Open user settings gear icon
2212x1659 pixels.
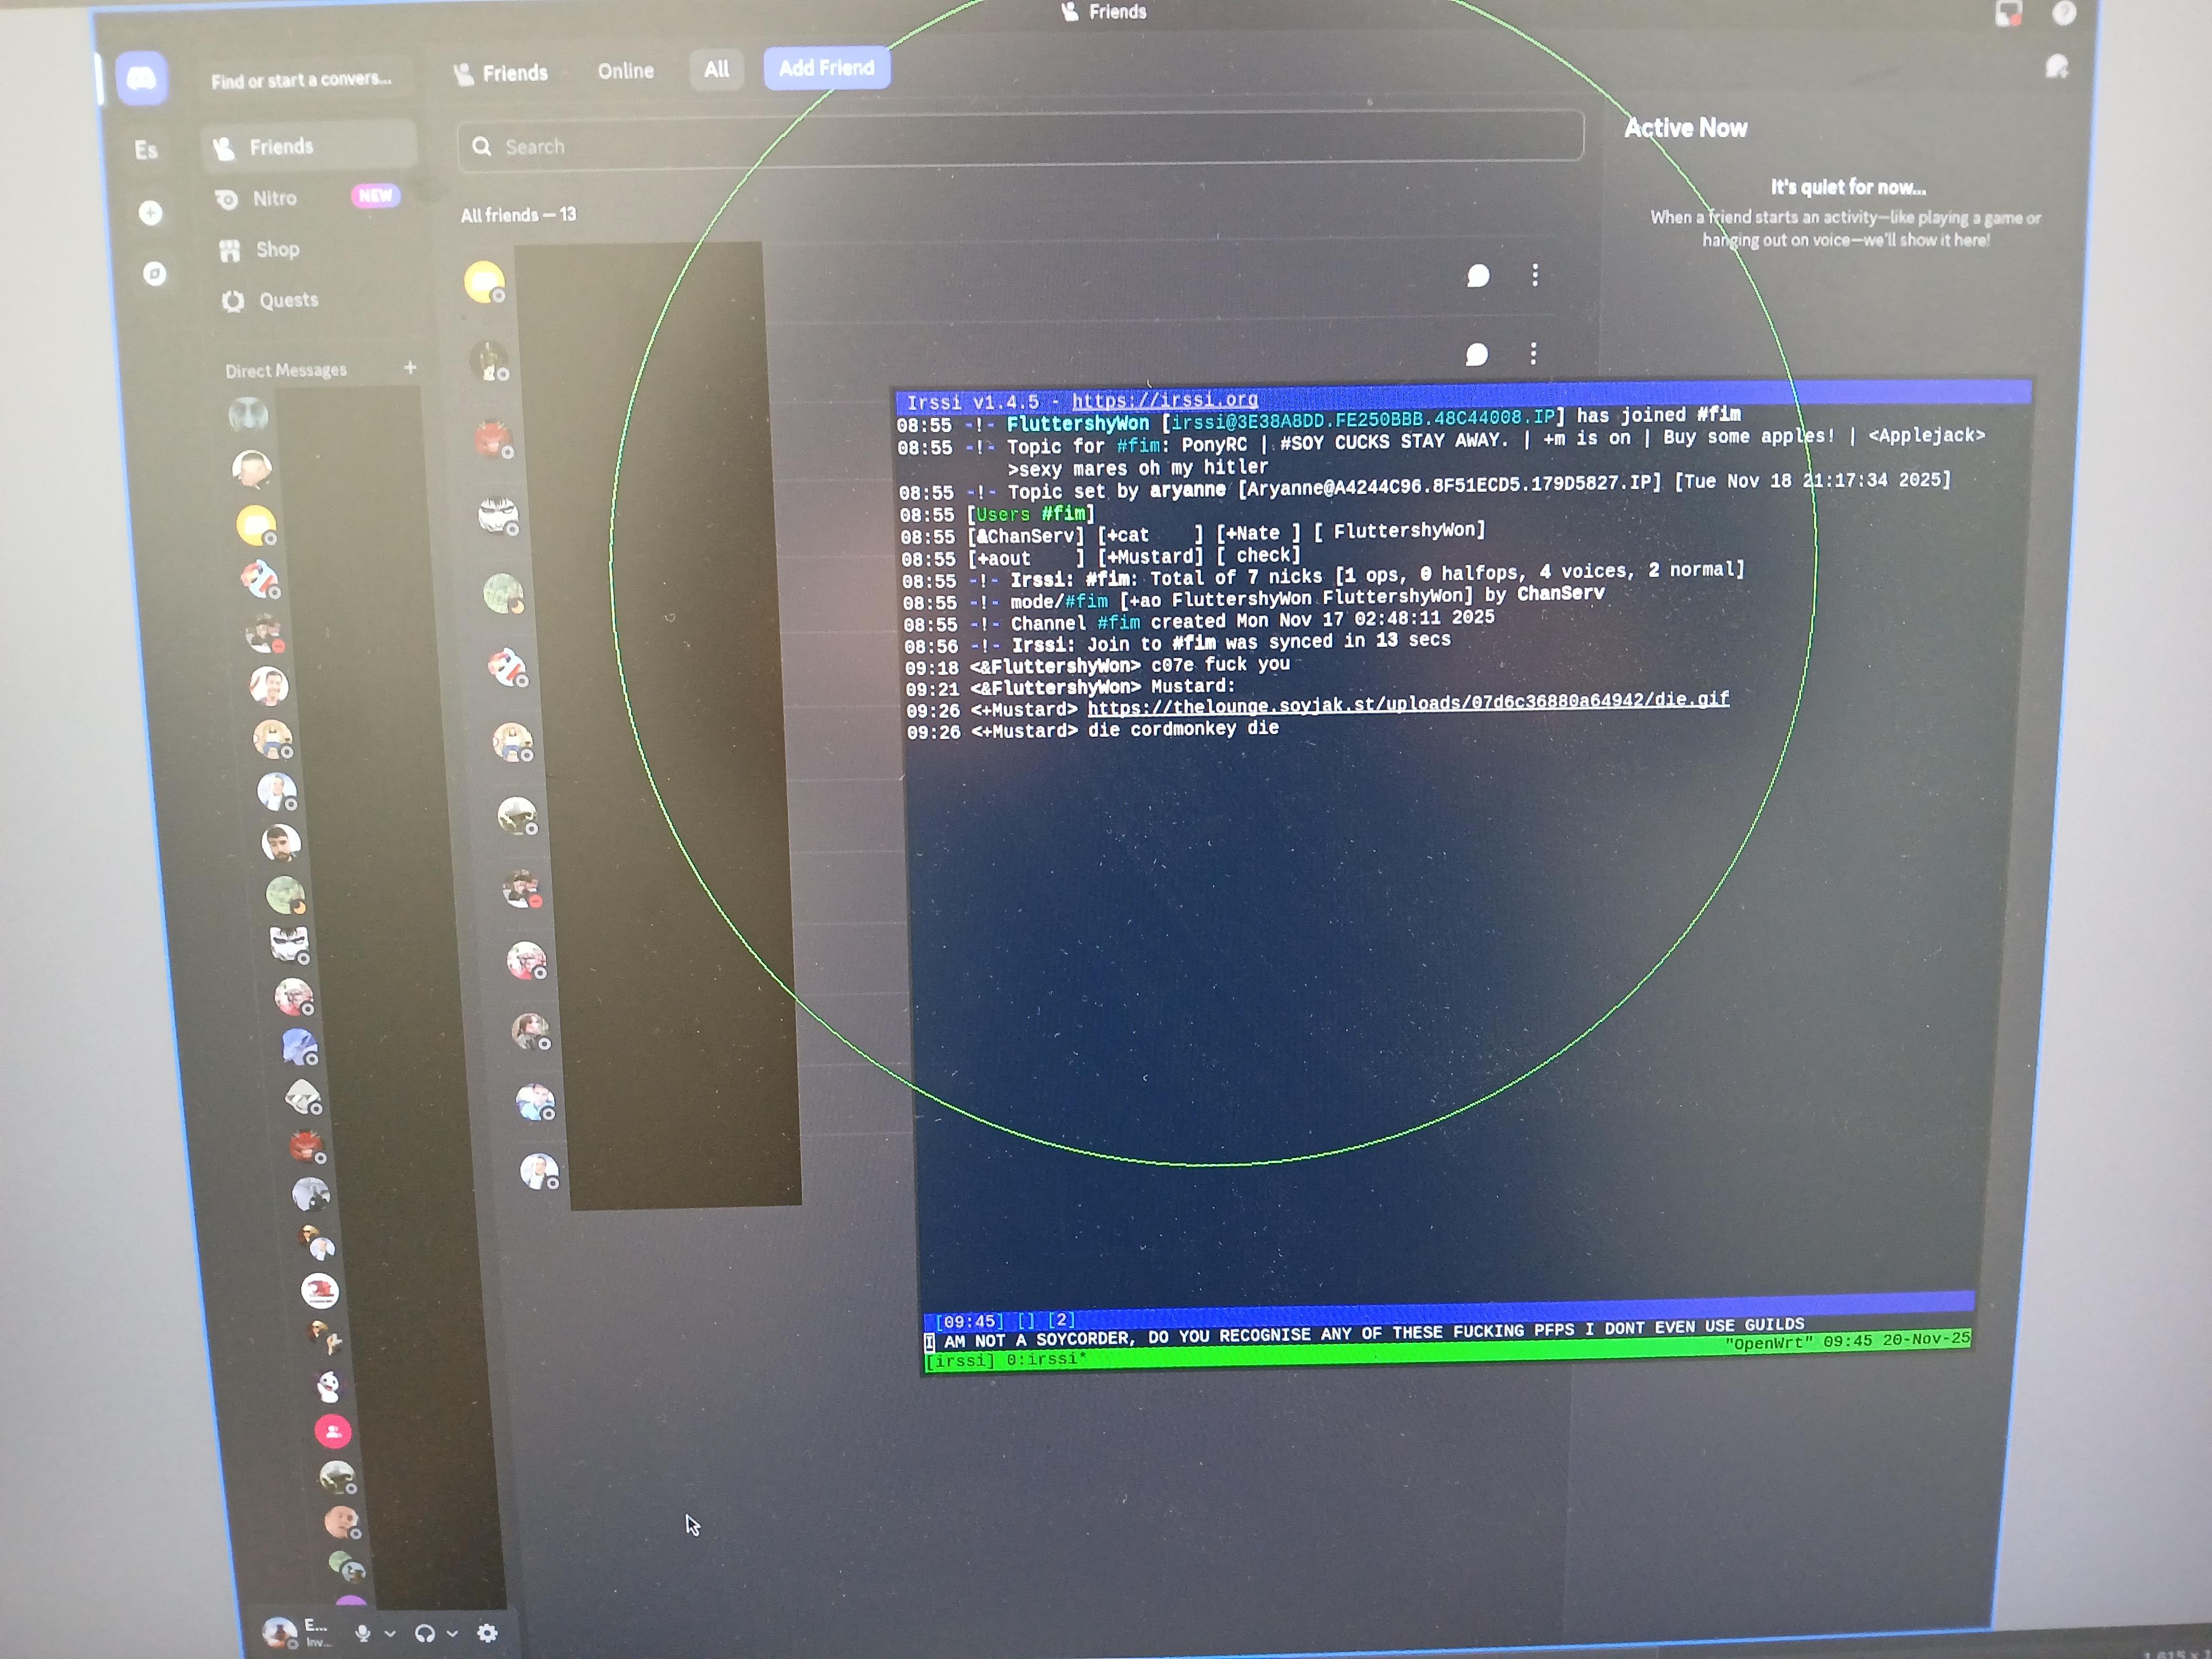487,1633
